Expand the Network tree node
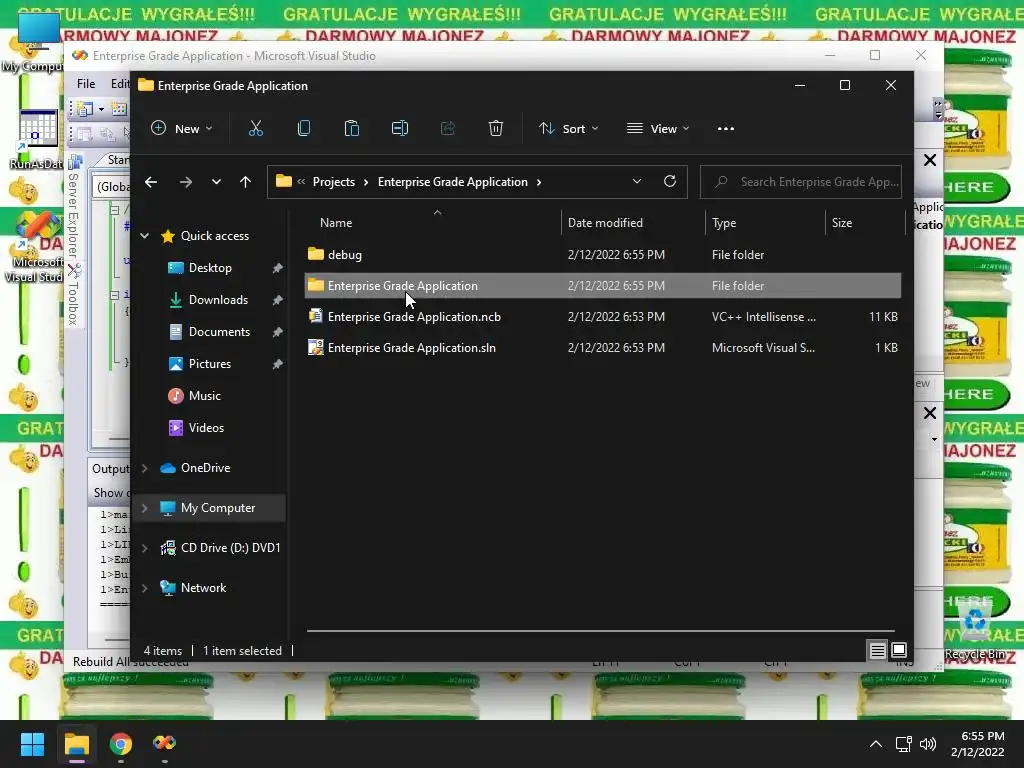 [144, 588]
